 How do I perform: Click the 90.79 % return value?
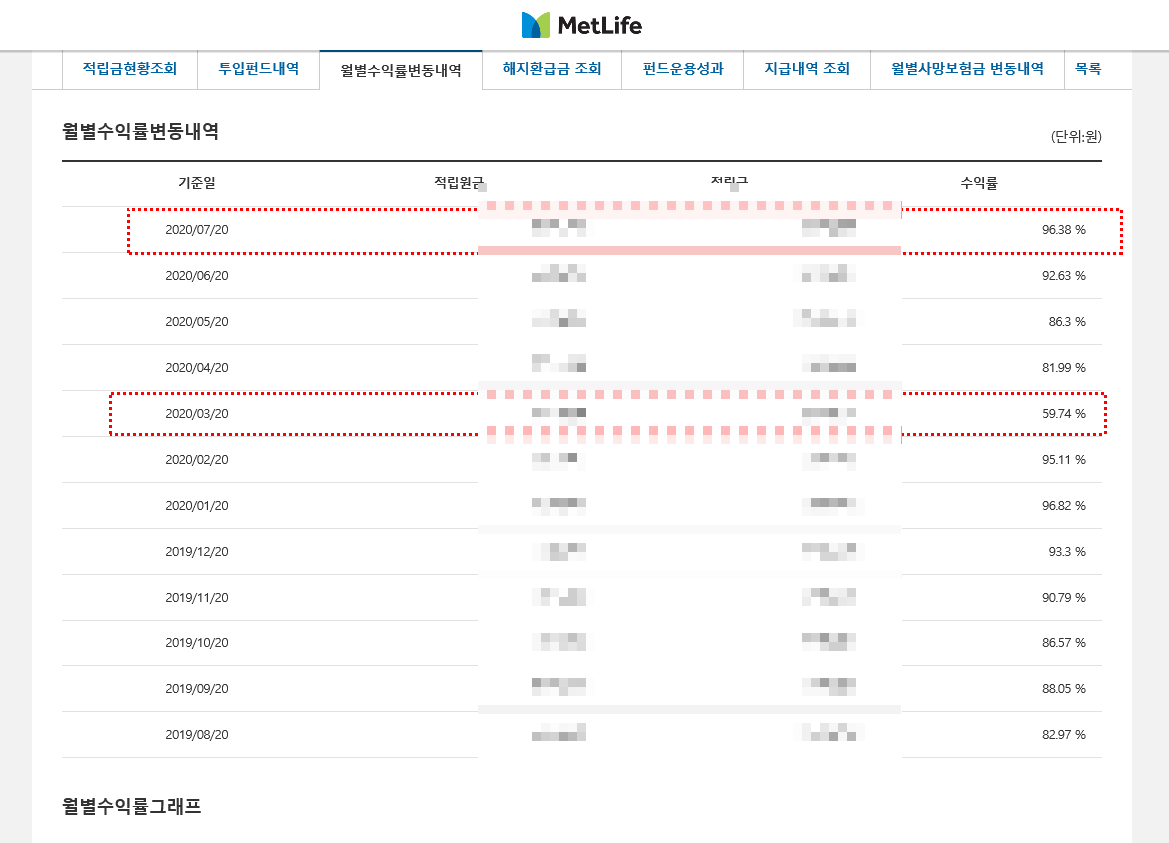tap(1064, 598)
